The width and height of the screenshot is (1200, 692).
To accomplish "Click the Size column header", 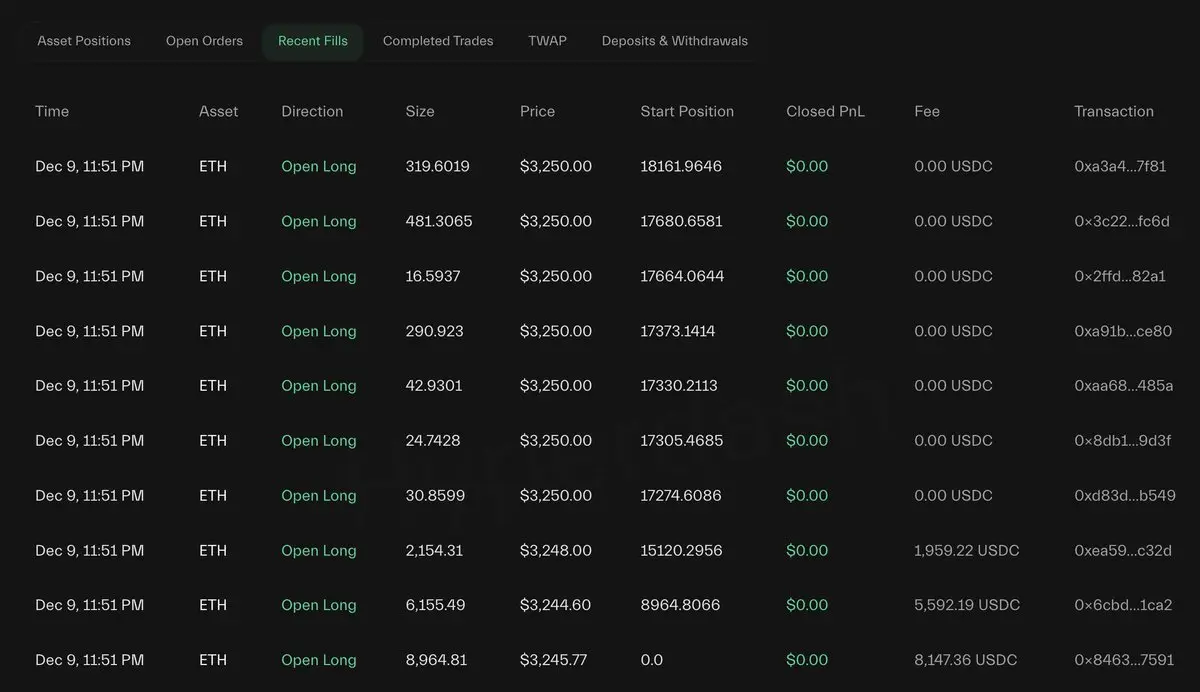I will (x=420, y=111).
